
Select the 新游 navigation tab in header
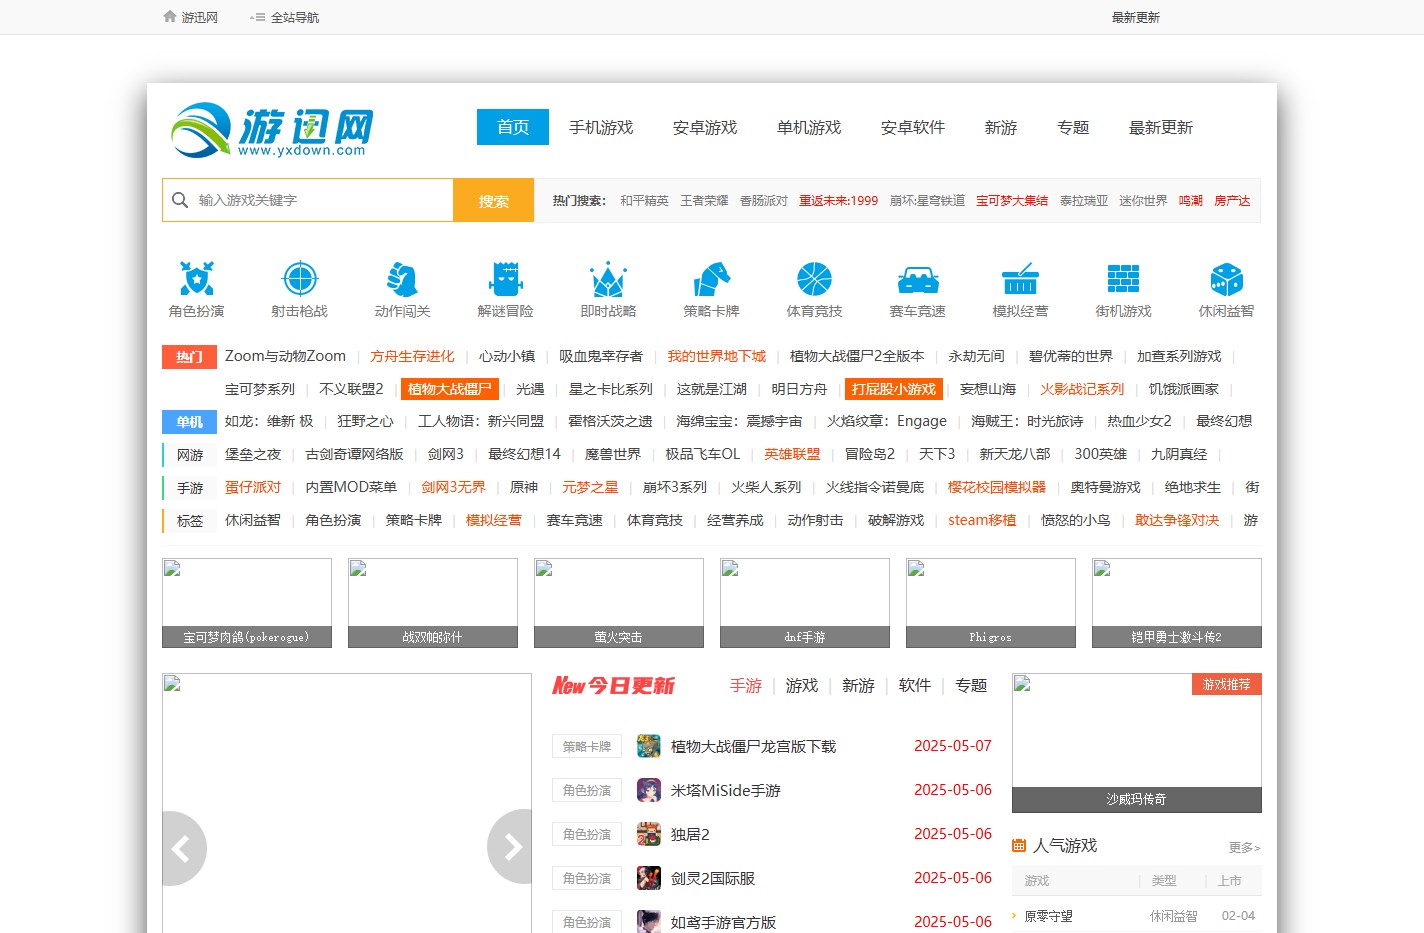(1001, 127)
